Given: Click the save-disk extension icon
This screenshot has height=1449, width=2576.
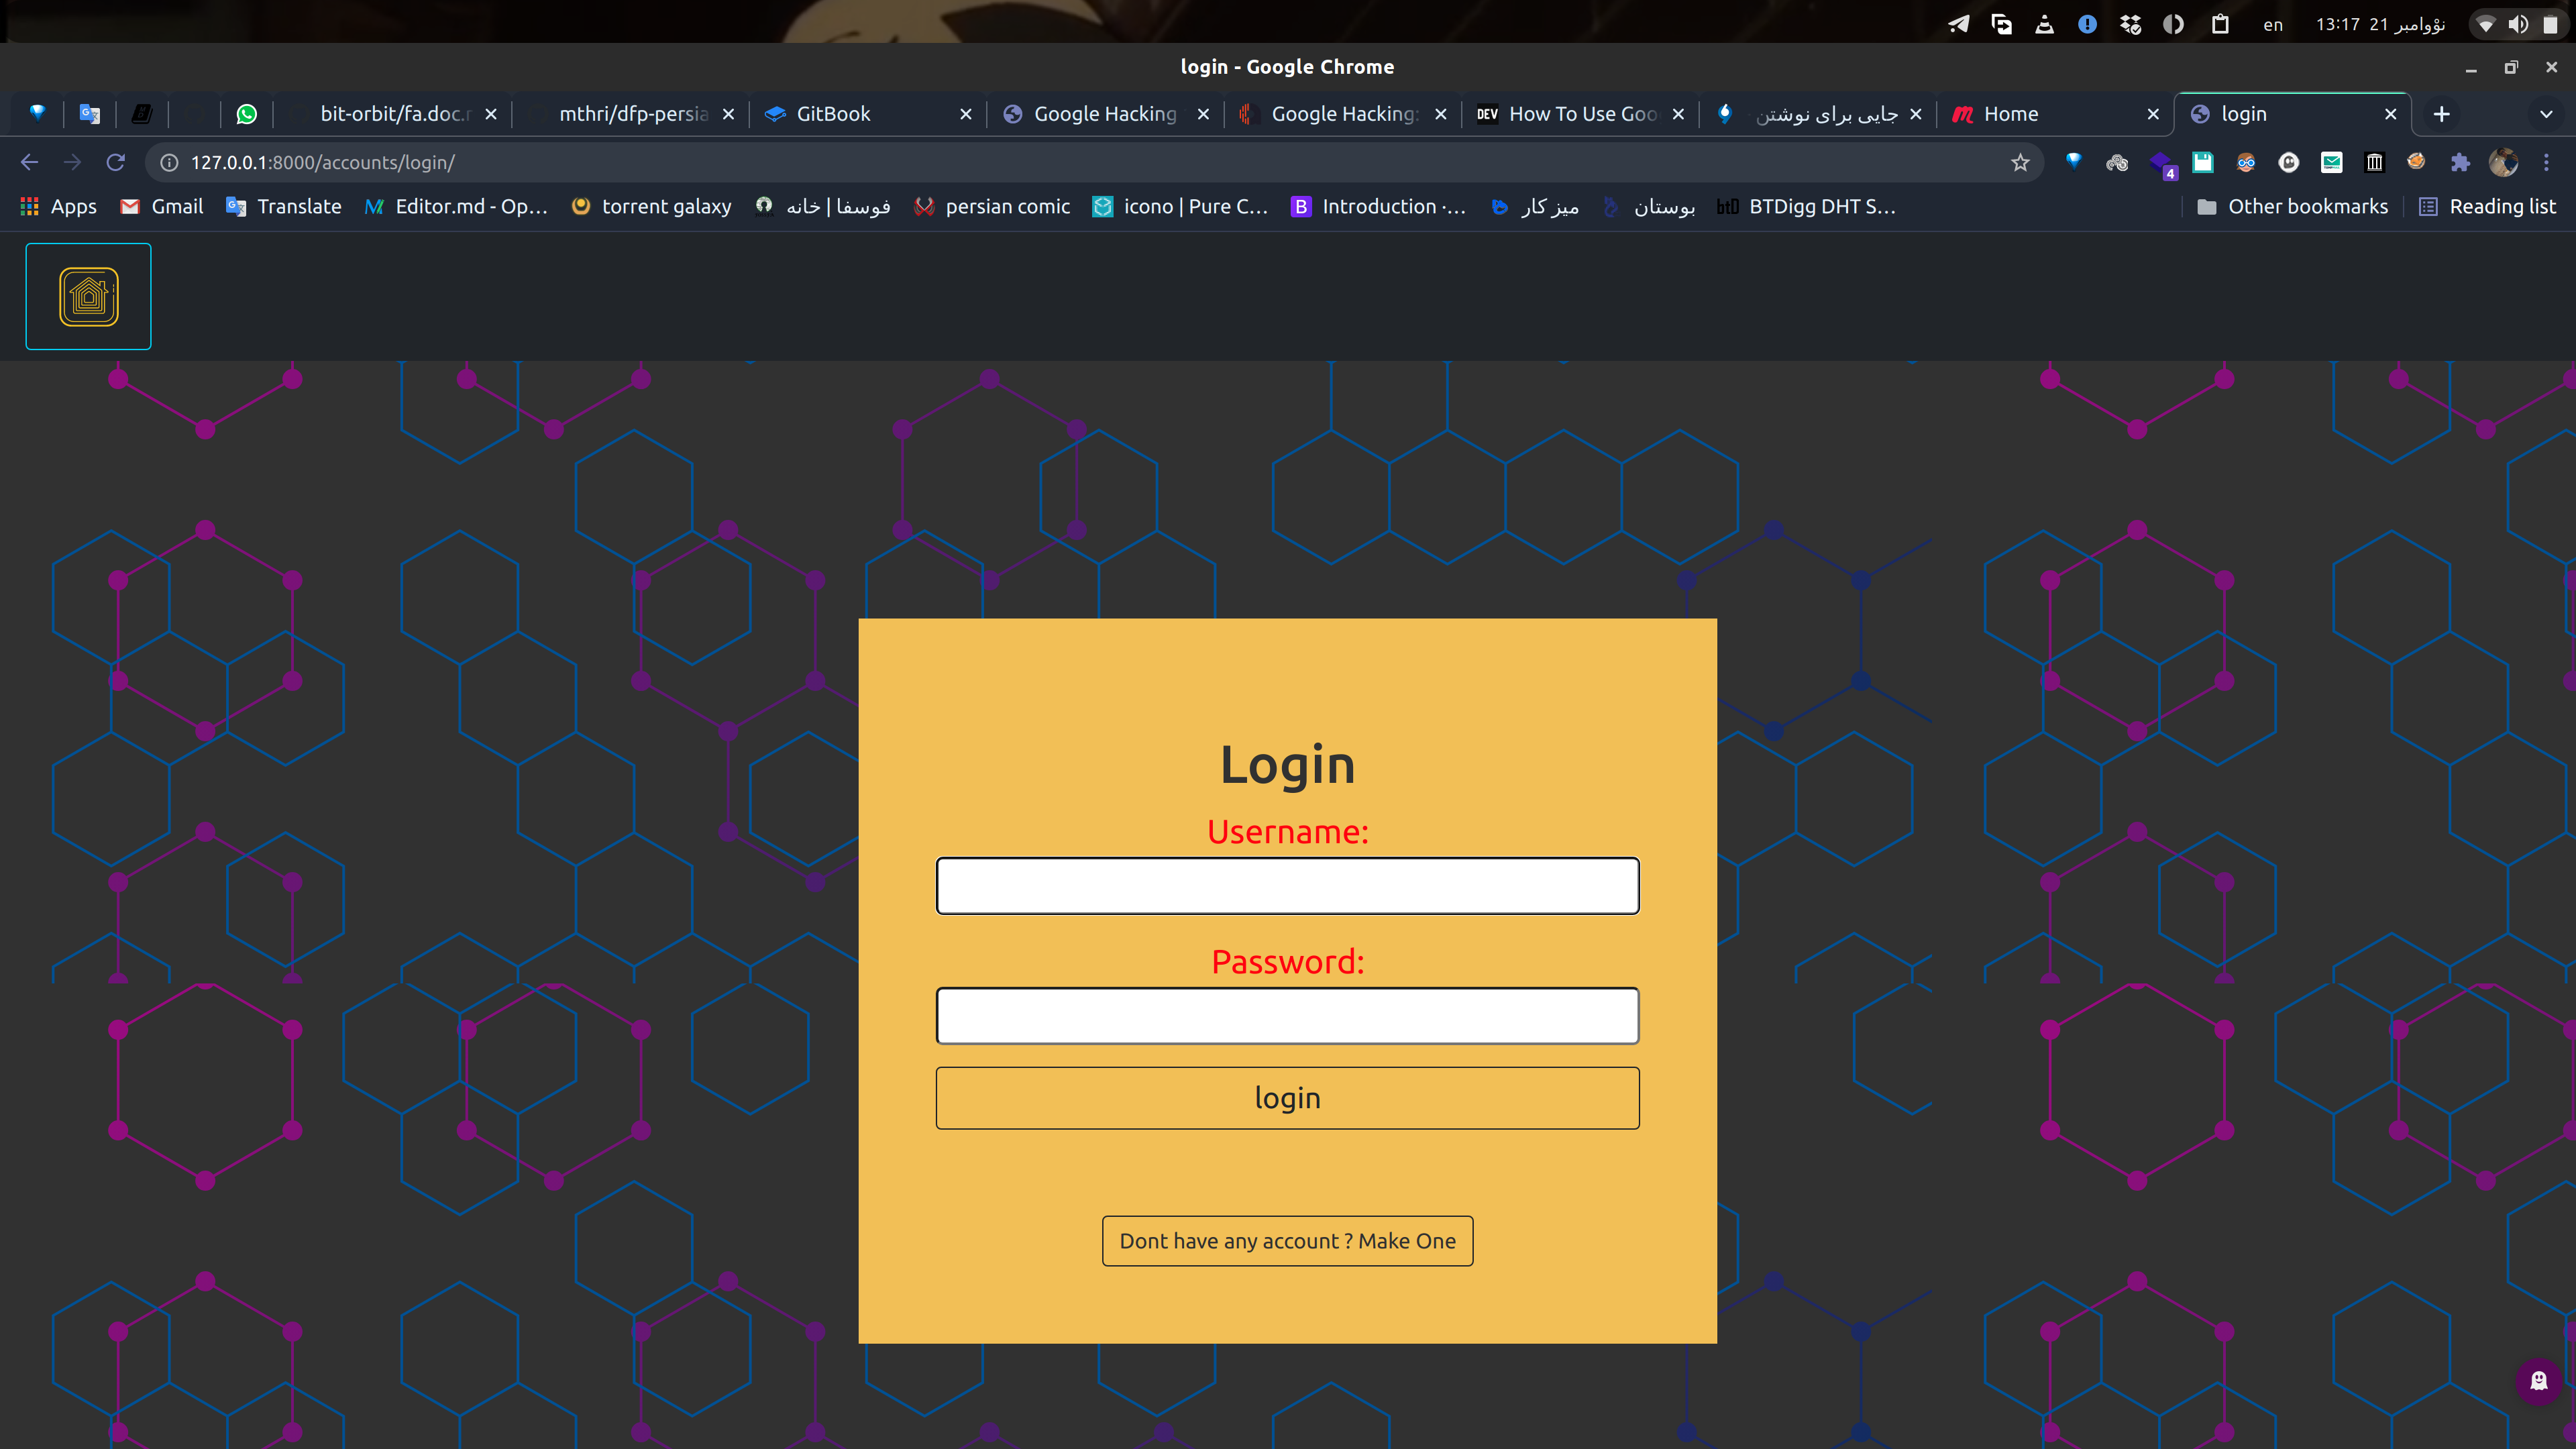Looking at the screenshot, I should (2203, 162).
